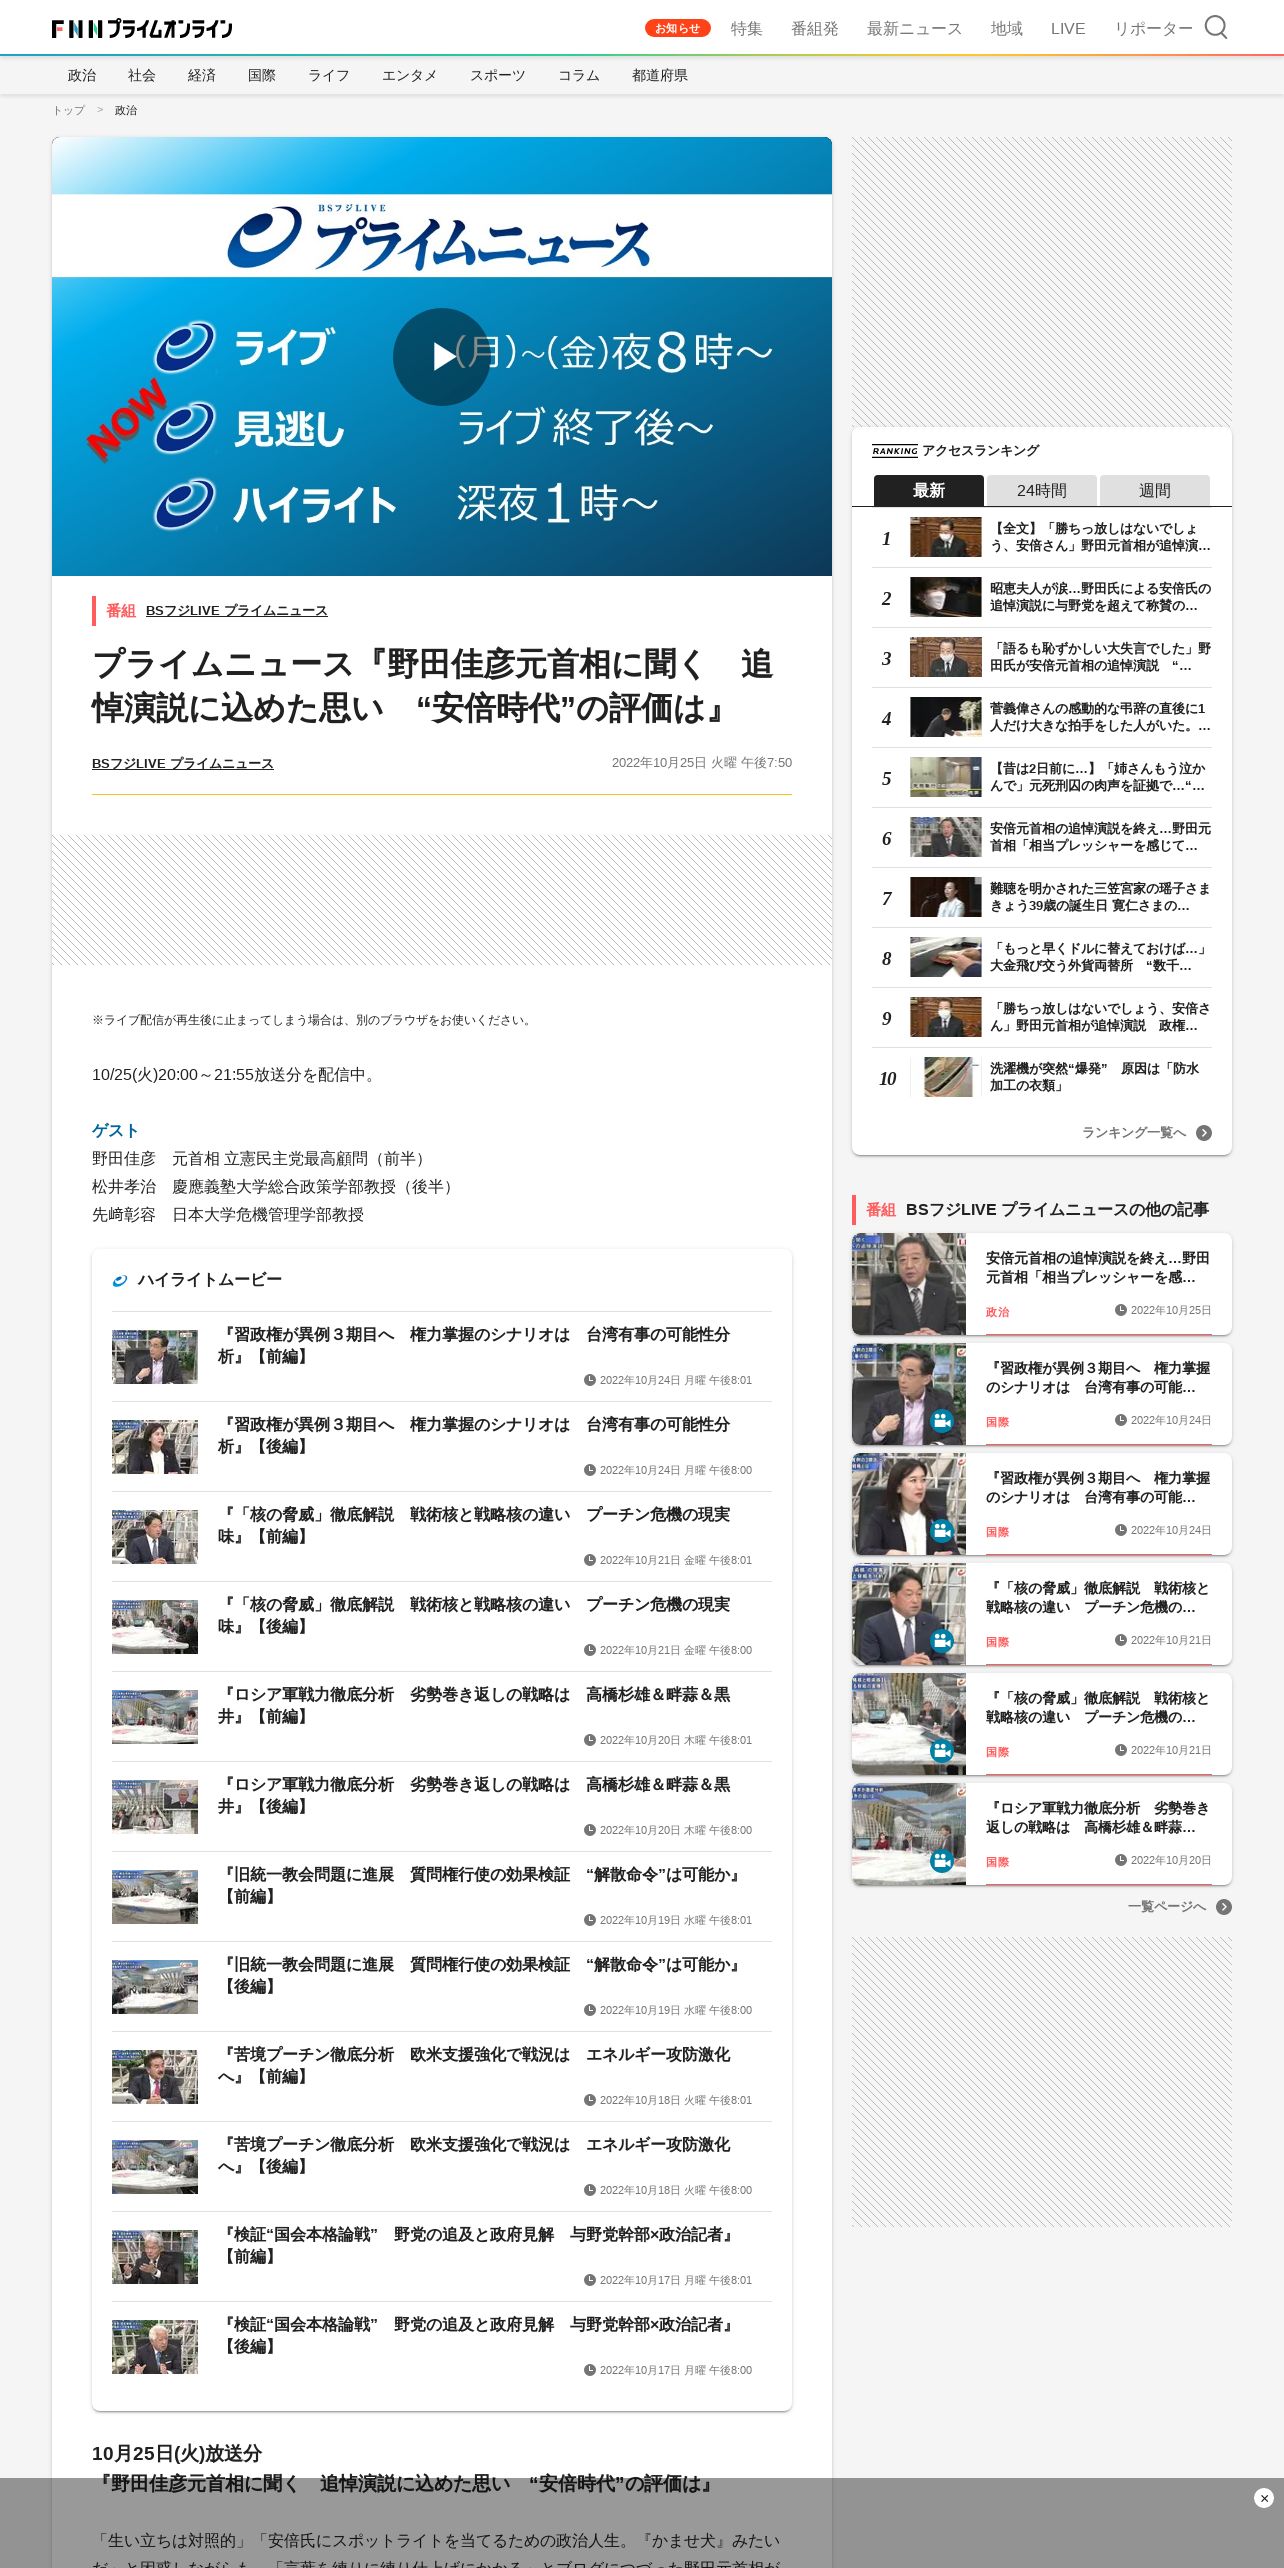Click ranking 5 thumbnail 元死刑囚の肉声
Screen dimensions: 1284x2568
click(x=946, y=777)
